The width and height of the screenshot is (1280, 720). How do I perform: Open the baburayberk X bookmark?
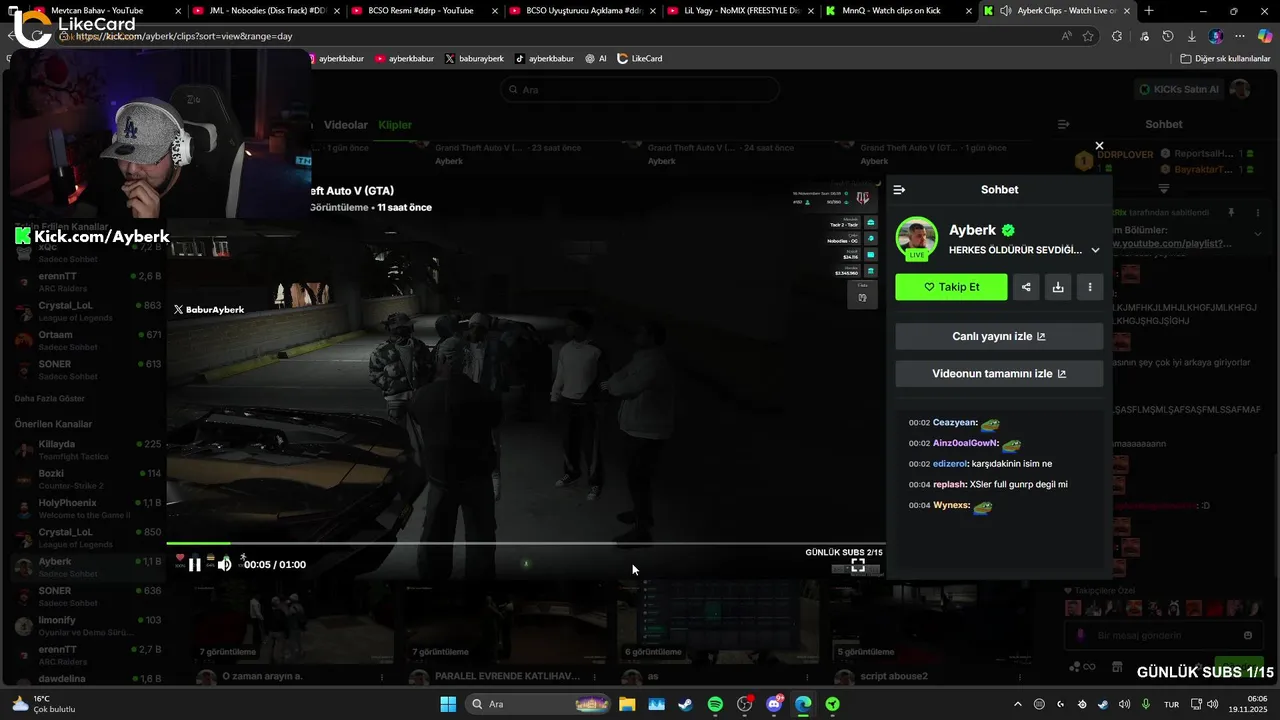475,59
